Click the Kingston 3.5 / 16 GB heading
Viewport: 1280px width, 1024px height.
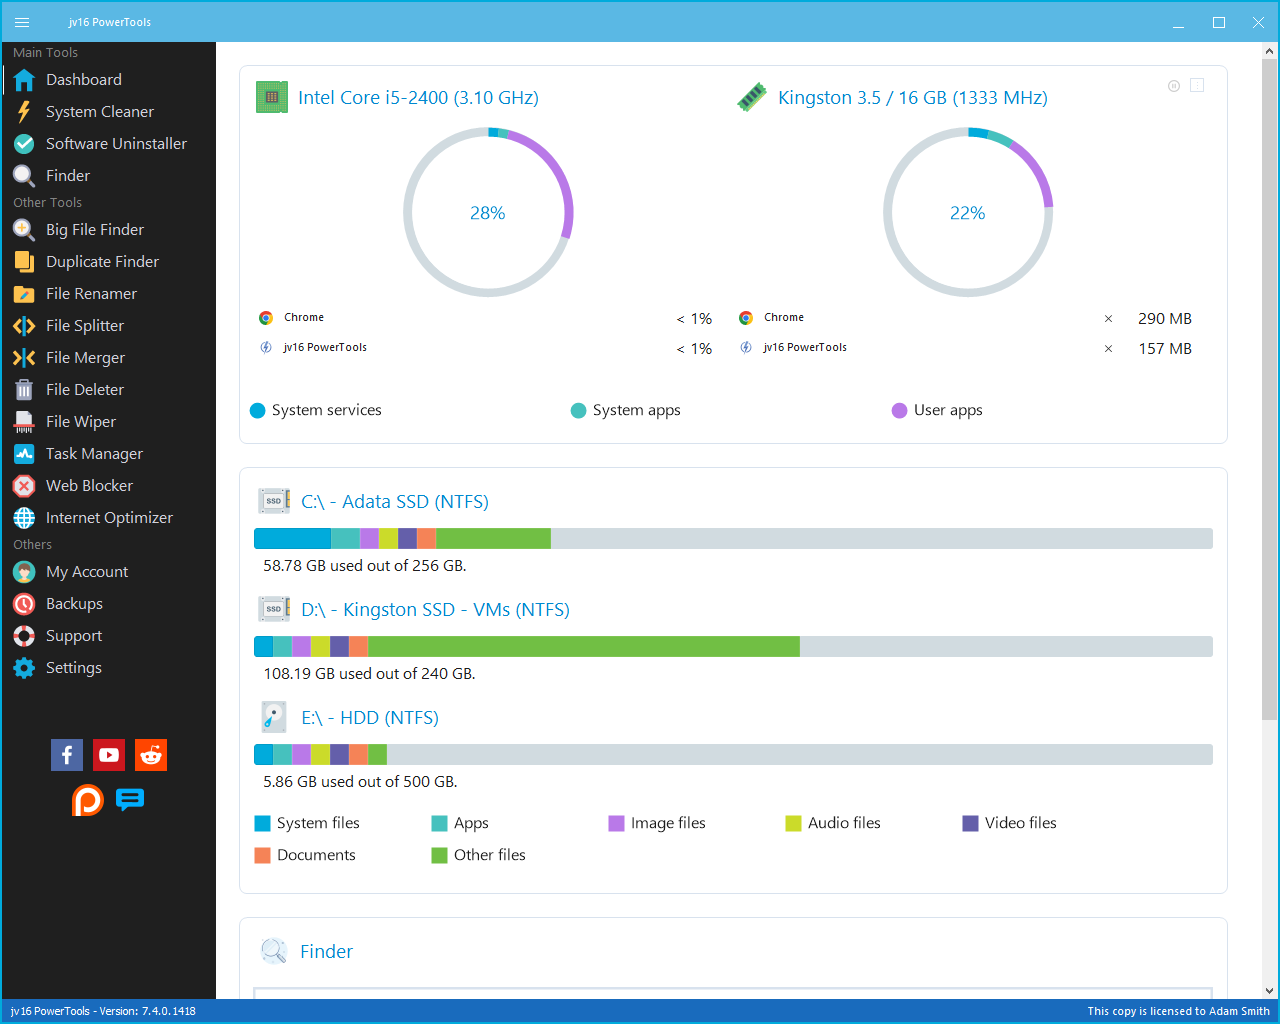coord(913,98)
